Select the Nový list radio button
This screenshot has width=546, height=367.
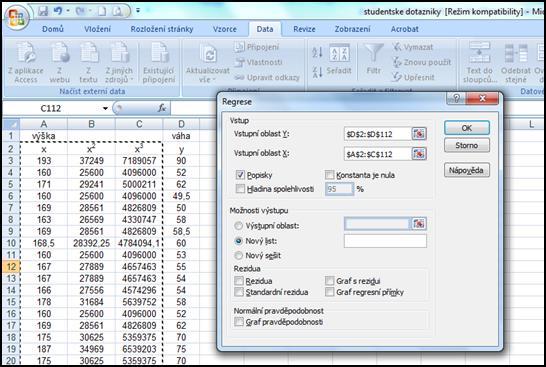[239, 241]
